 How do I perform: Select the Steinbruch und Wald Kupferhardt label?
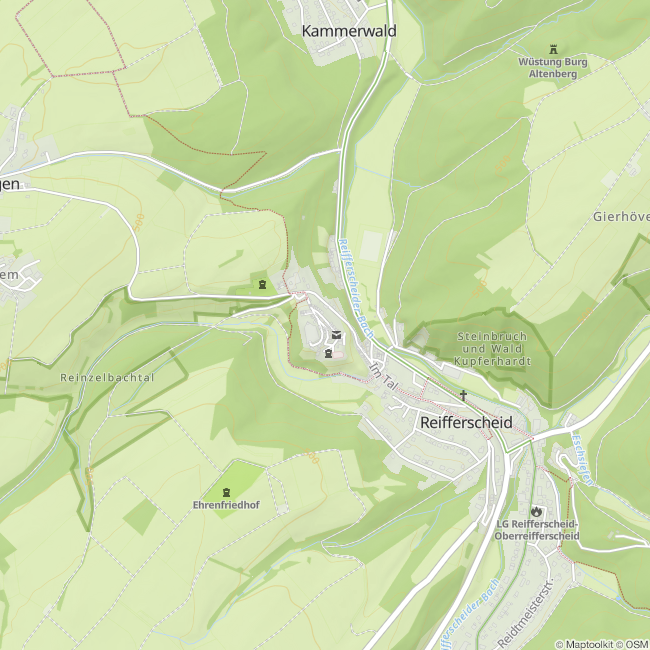pyautogui.click(x=492, y=349)
